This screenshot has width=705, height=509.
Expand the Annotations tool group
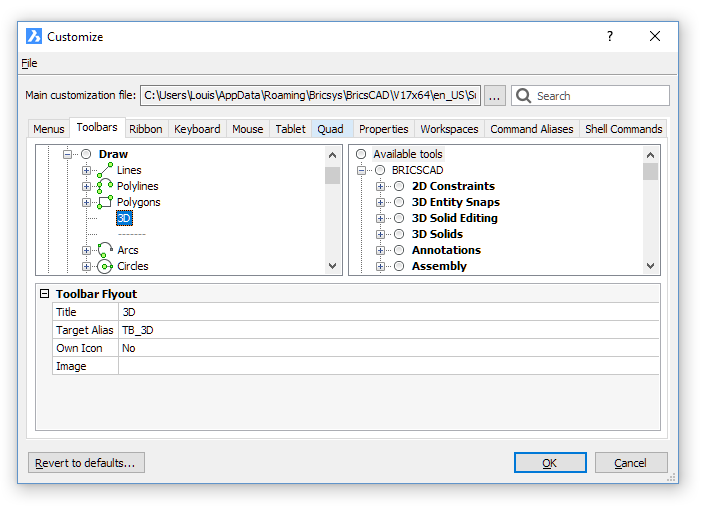[380, 250]
